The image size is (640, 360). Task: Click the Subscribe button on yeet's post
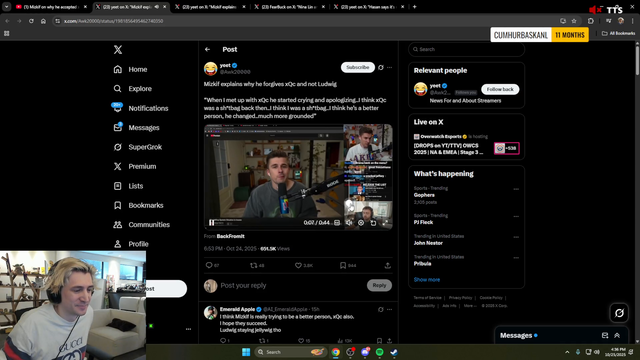tap(358, 67)
